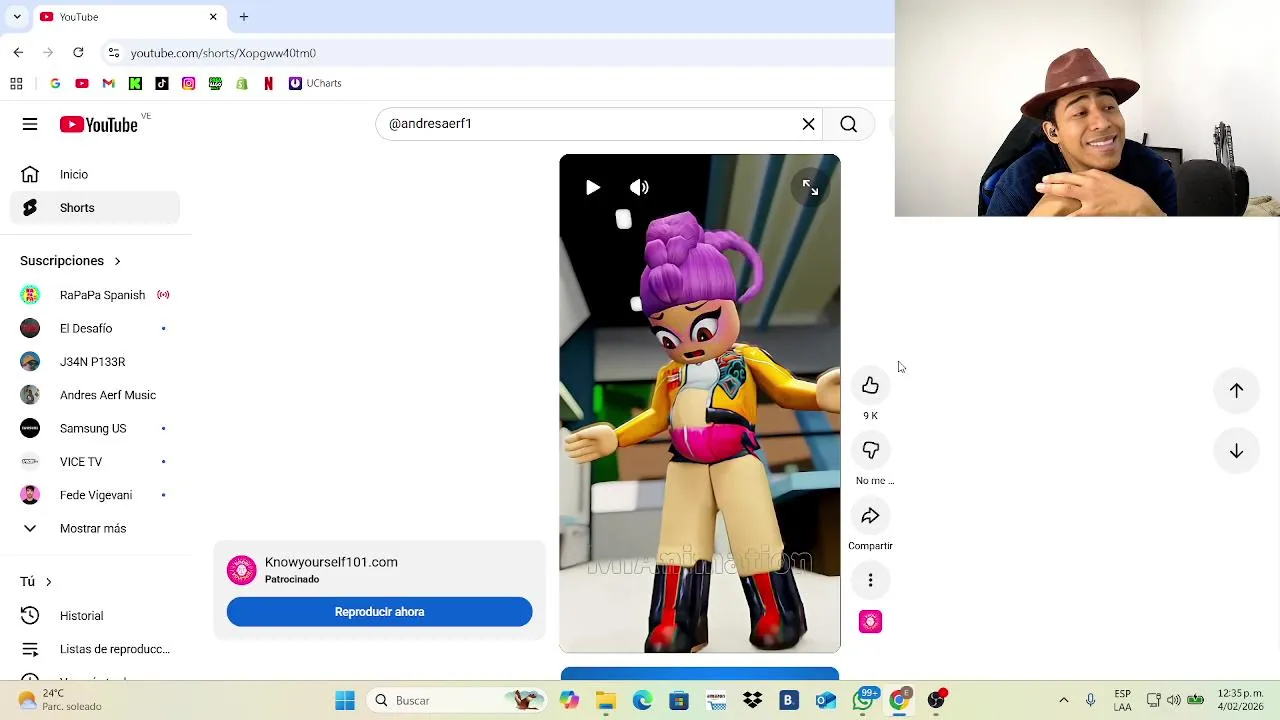Open the Google bookmark
Image resolution: width=1280 pixels, height=720 pixels.
pos(55,83)
